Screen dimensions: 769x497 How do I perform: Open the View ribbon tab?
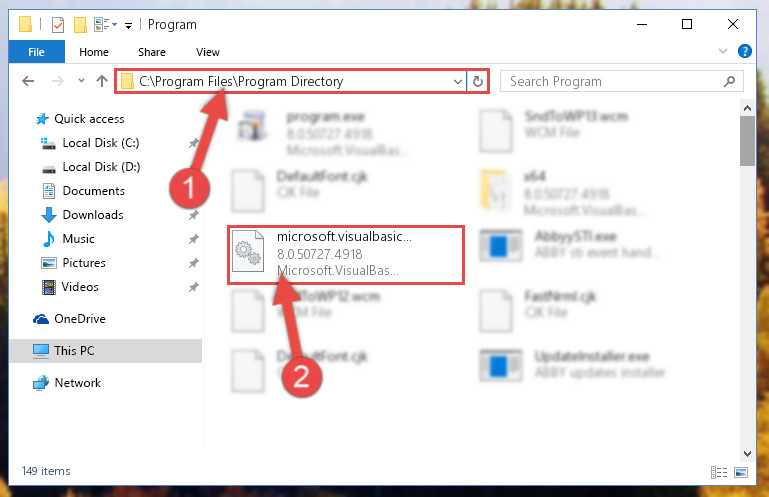point(207,52)
